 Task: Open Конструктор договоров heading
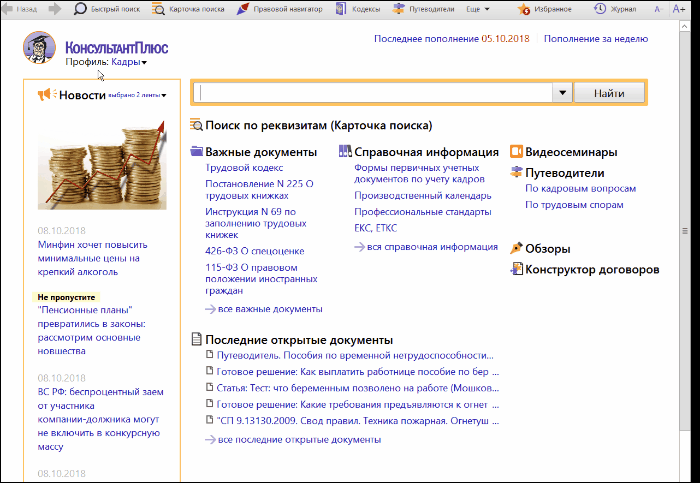[592, 269]
